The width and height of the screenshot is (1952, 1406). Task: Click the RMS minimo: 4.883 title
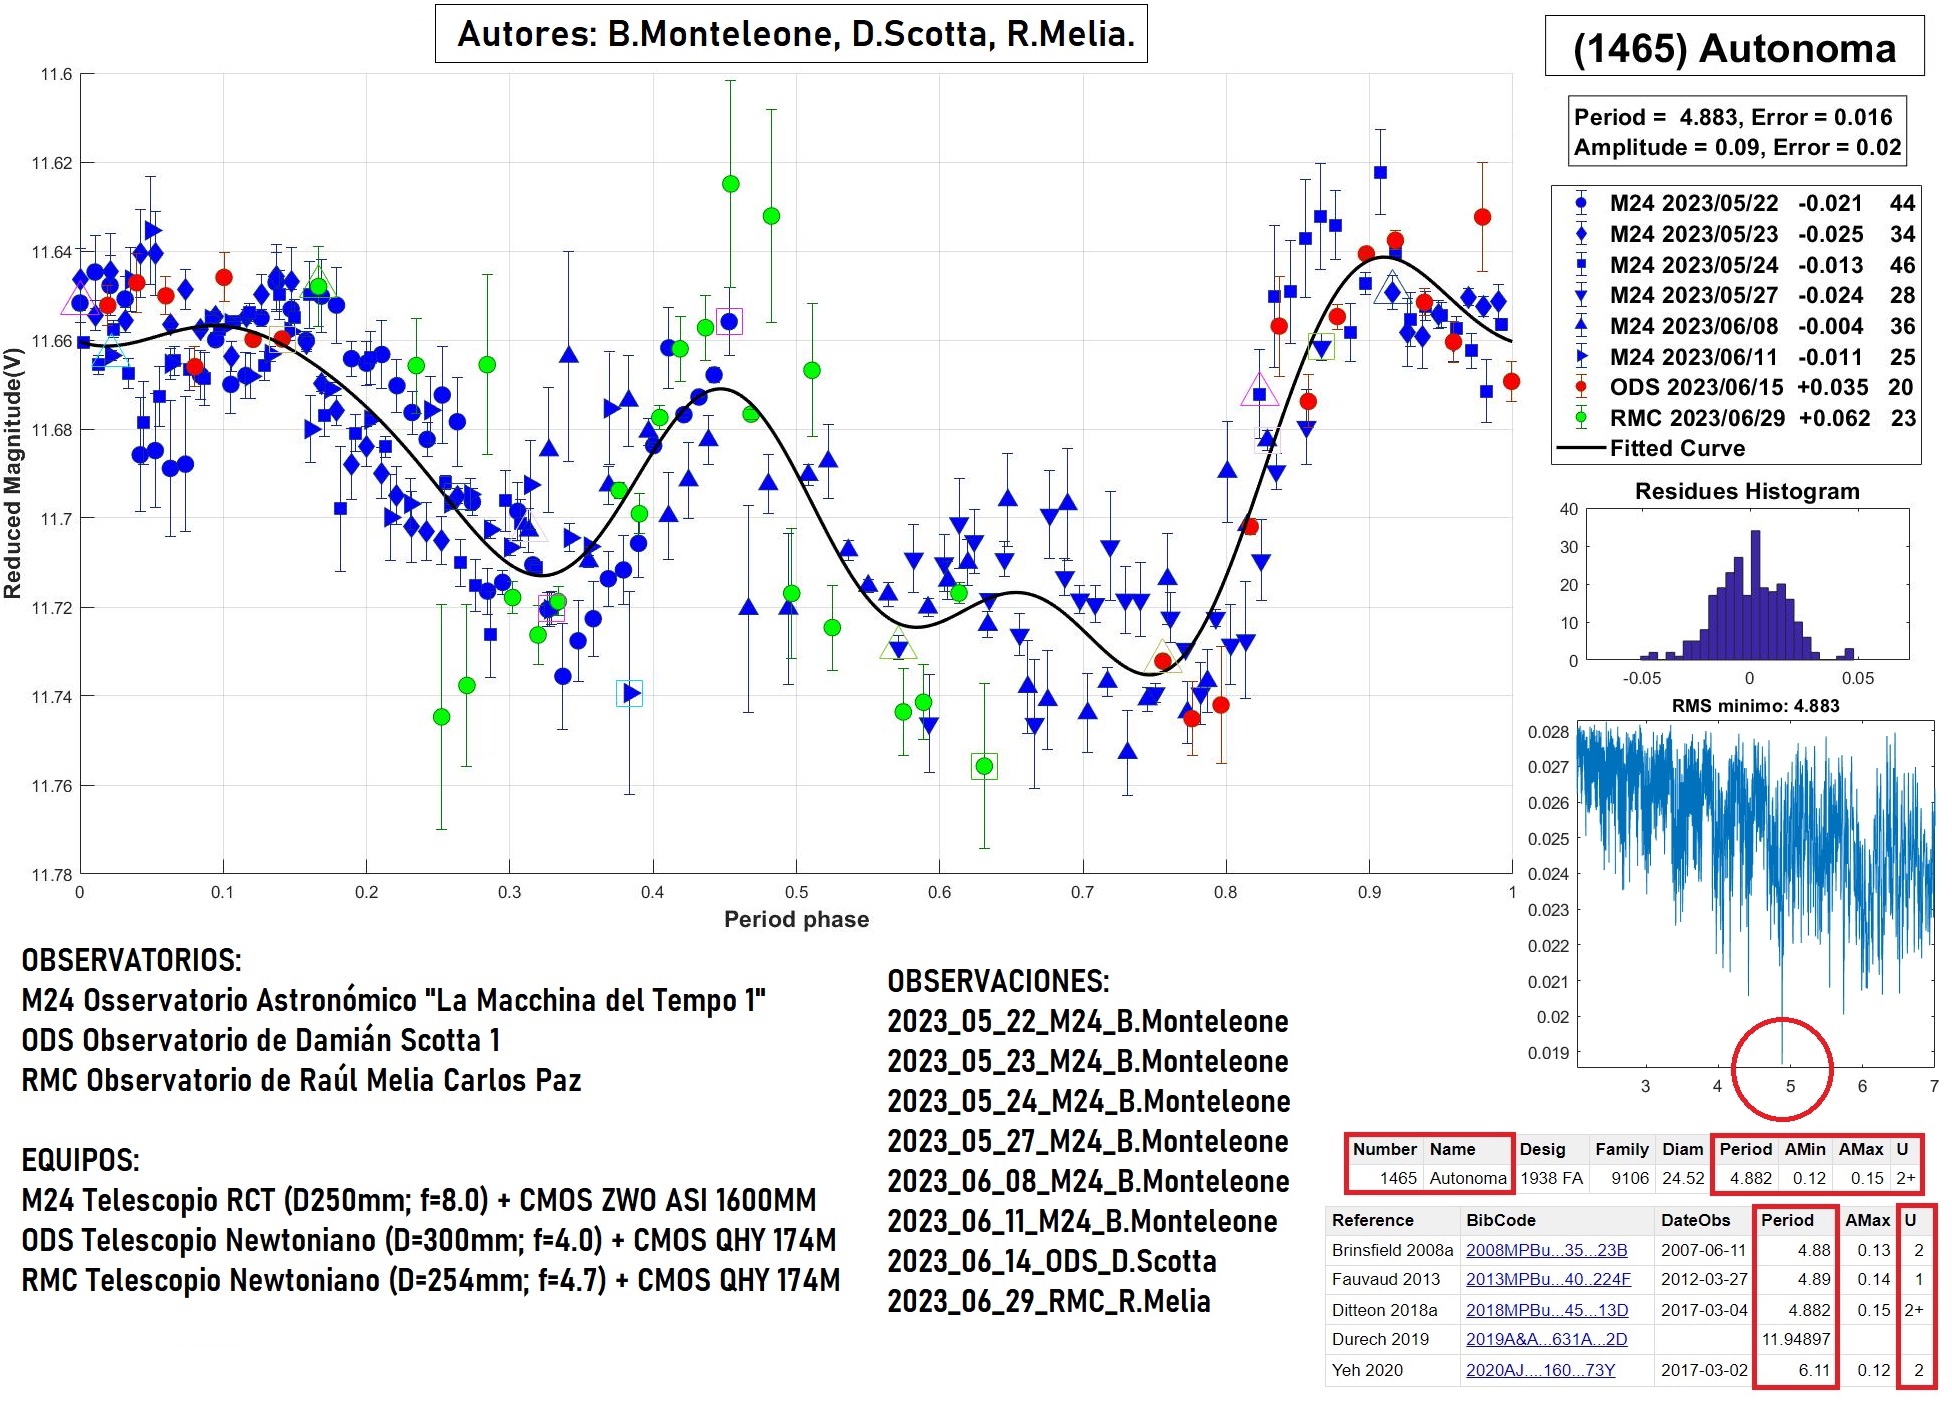point(1755,705)
